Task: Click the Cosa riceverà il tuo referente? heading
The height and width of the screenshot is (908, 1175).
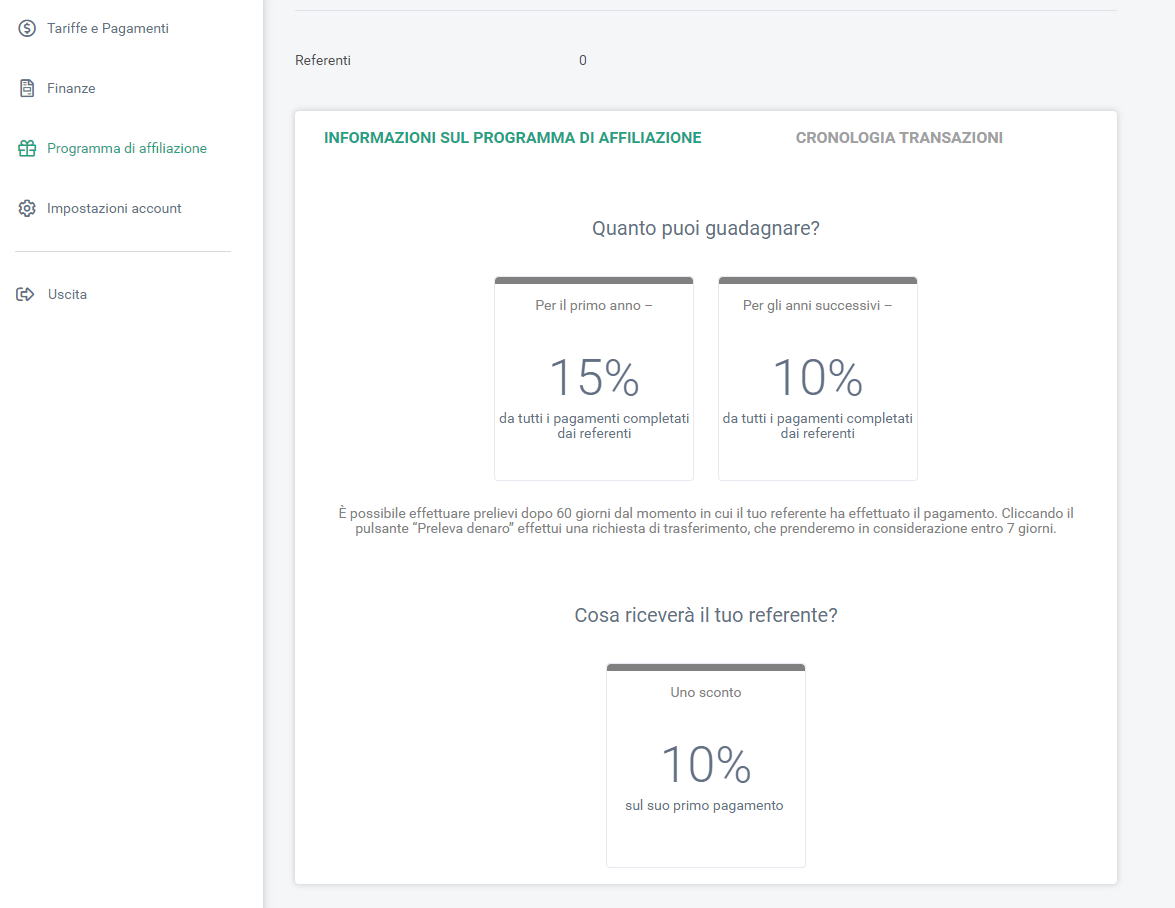Action: coord(706,615)
